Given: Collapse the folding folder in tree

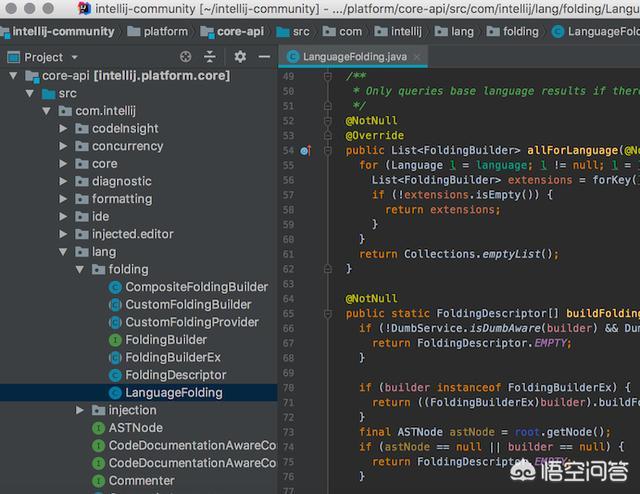Looking at the screenshot, I should coord(80,270).
